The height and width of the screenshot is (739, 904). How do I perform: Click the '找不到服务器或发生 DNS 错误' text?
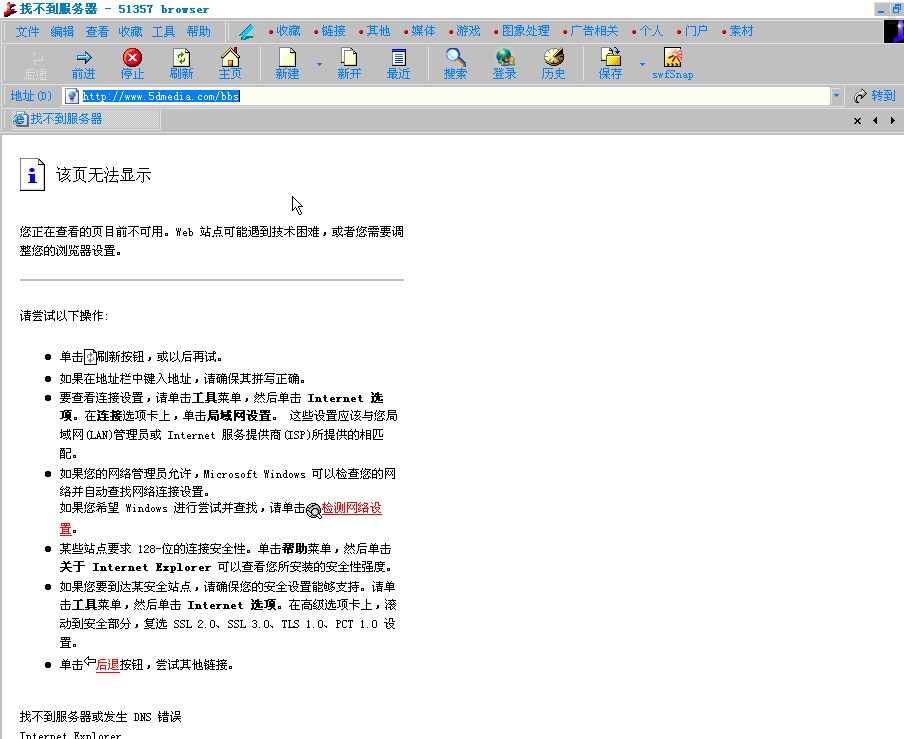click(x=100, y=717)
